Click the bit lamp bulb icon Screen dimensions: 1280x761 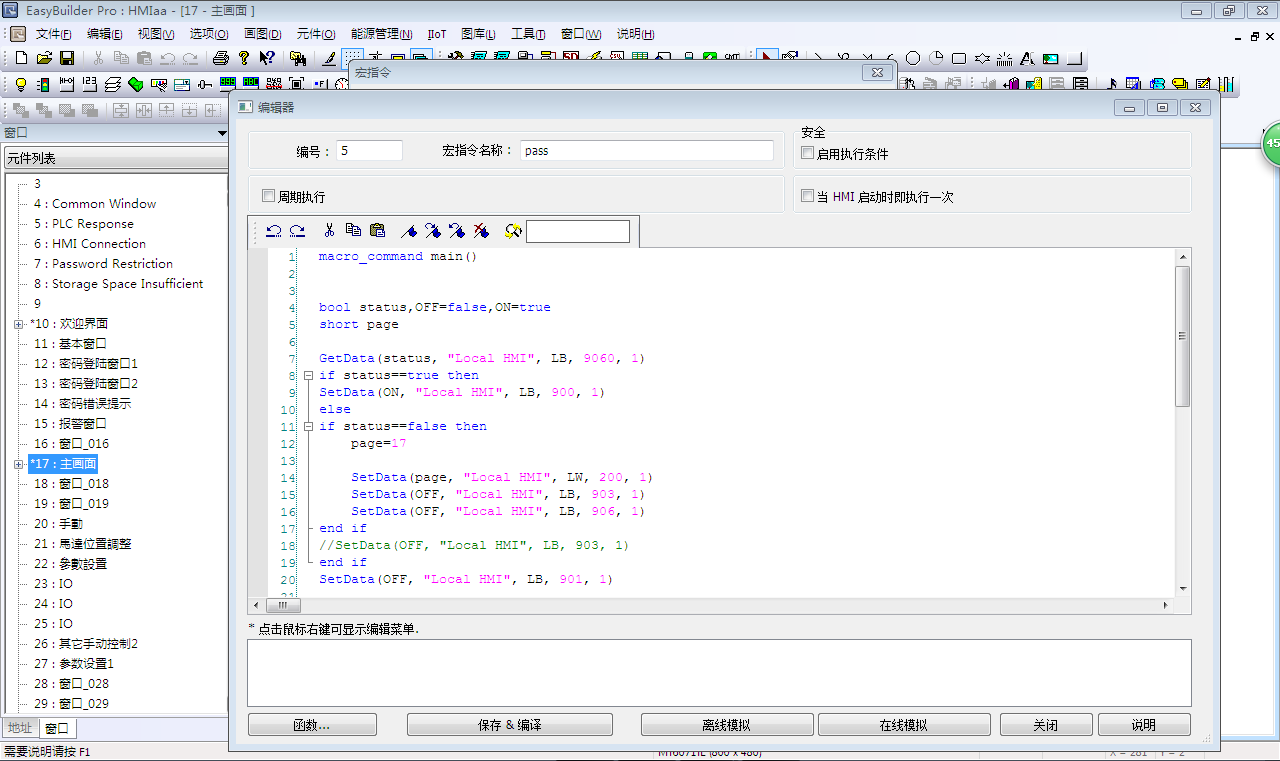(19, 84)
